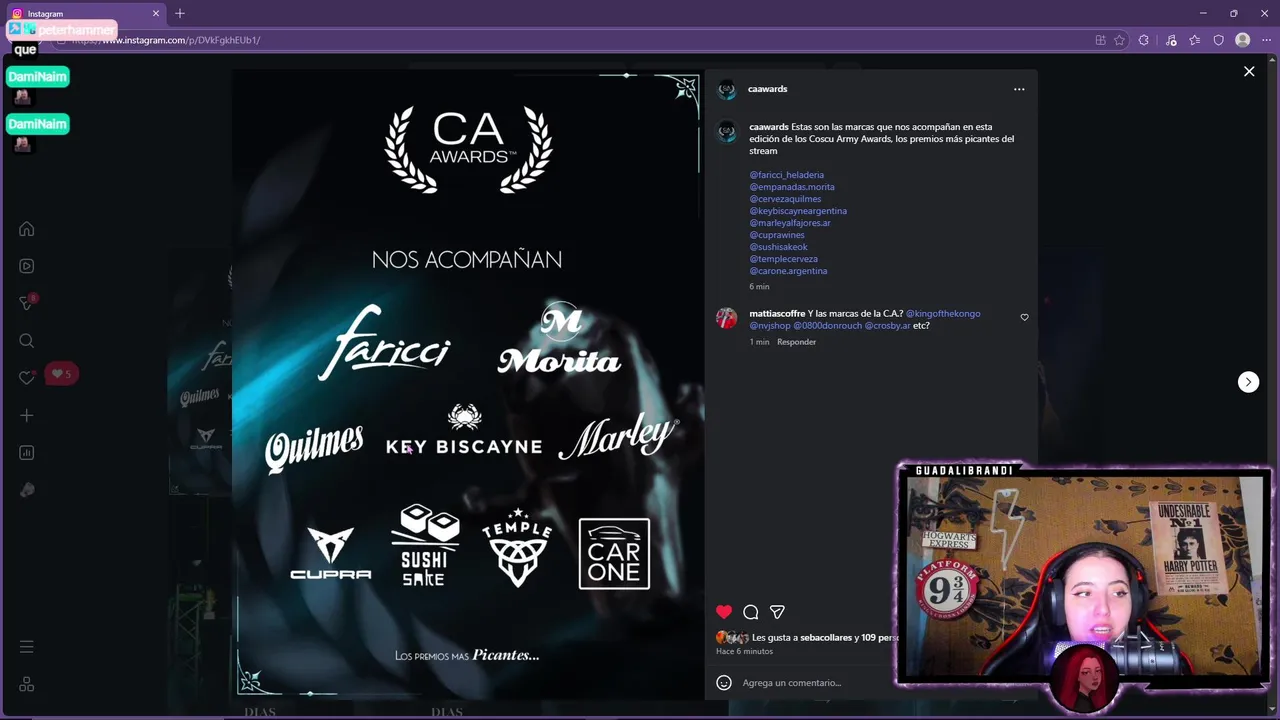Open the @sushisakeok mention

point(778,247)
